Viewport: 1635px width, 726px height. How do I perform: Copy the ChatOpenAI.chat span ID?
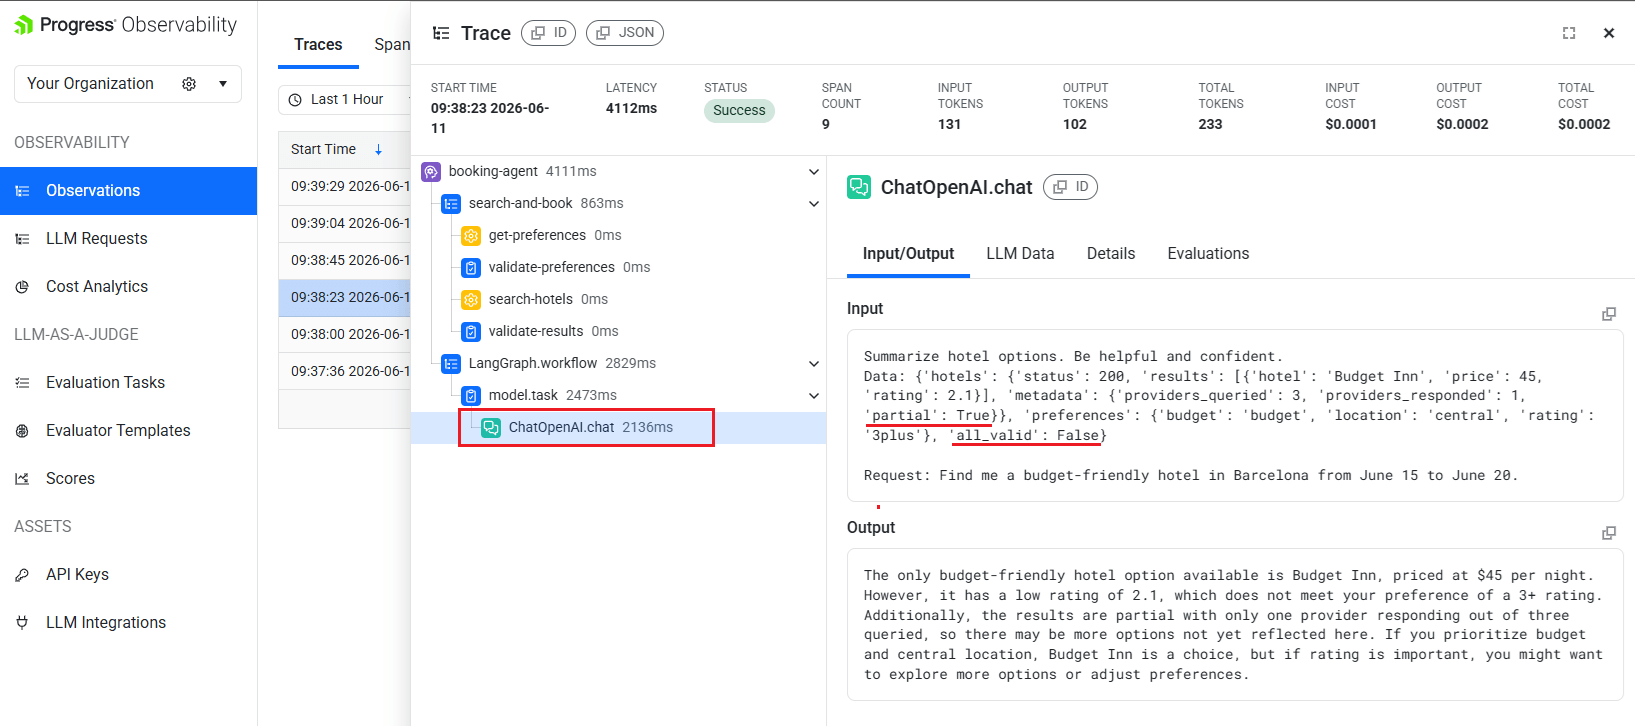click(x=1070, y=187)
